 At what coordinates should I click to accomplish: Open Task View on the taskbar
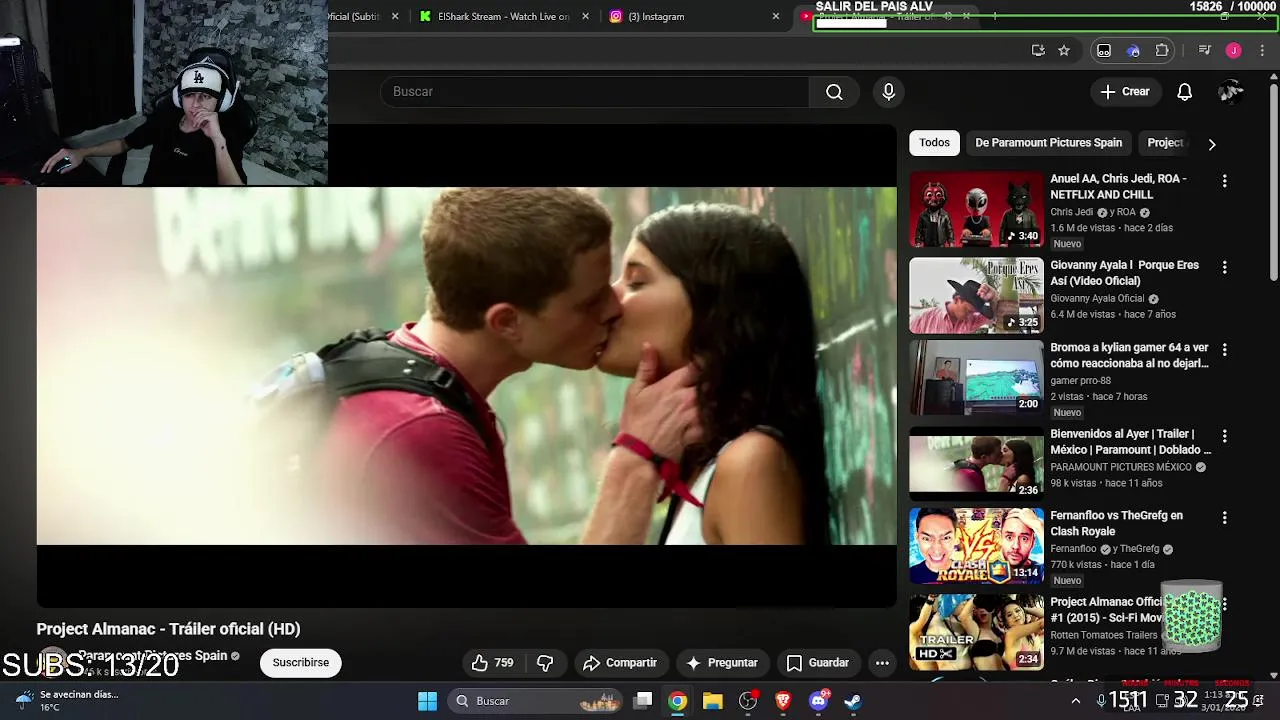click(644, 701)
